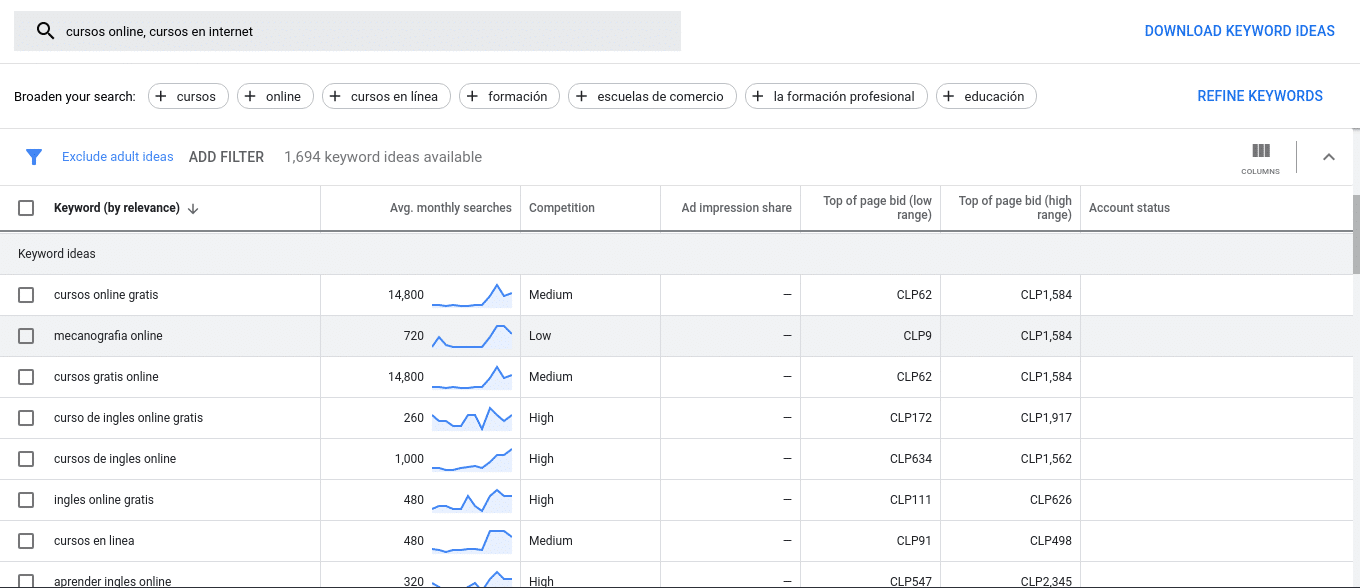Open the Columns icon

point(1261,158)
